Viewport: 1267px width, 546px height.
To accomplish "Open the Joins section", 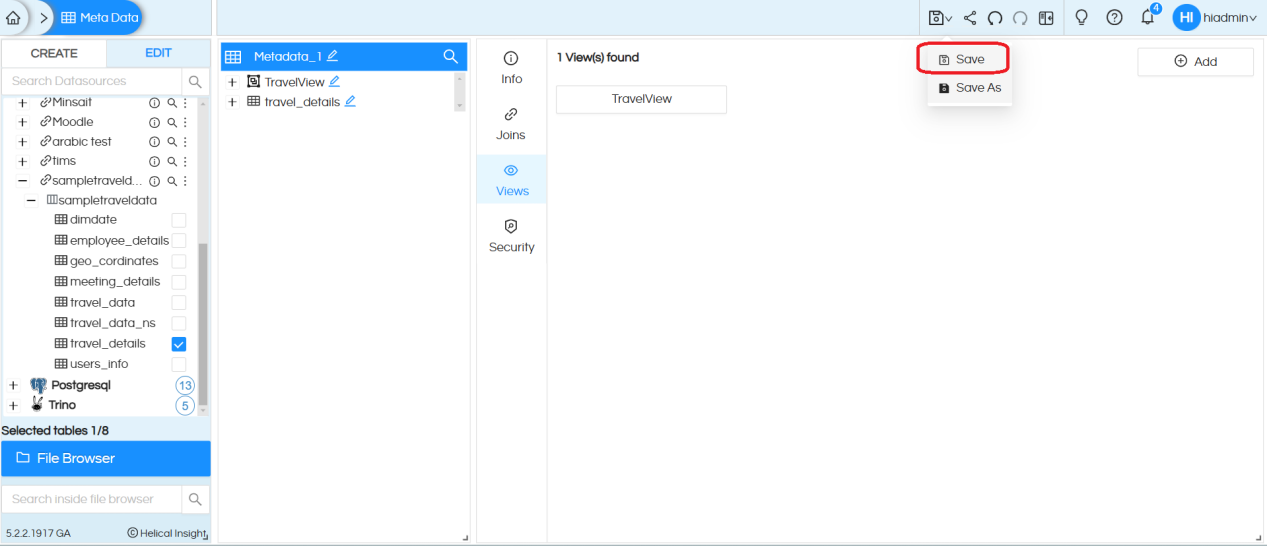I will (511, 124).
